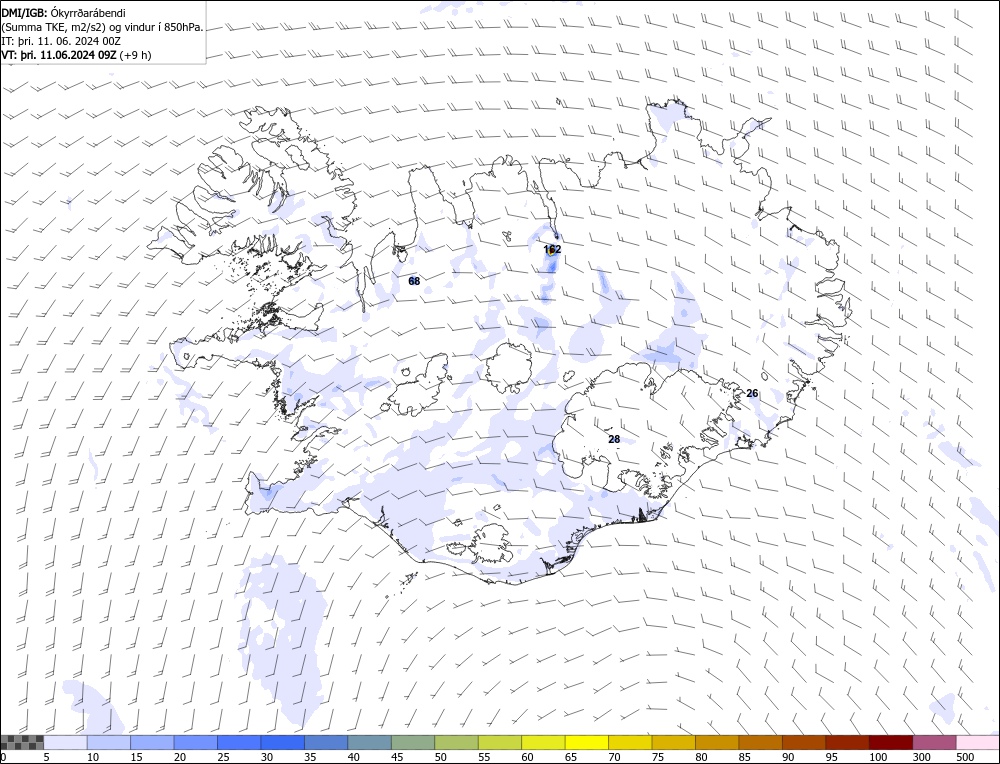Click the legend tick label 300

(x=922, y=757)
